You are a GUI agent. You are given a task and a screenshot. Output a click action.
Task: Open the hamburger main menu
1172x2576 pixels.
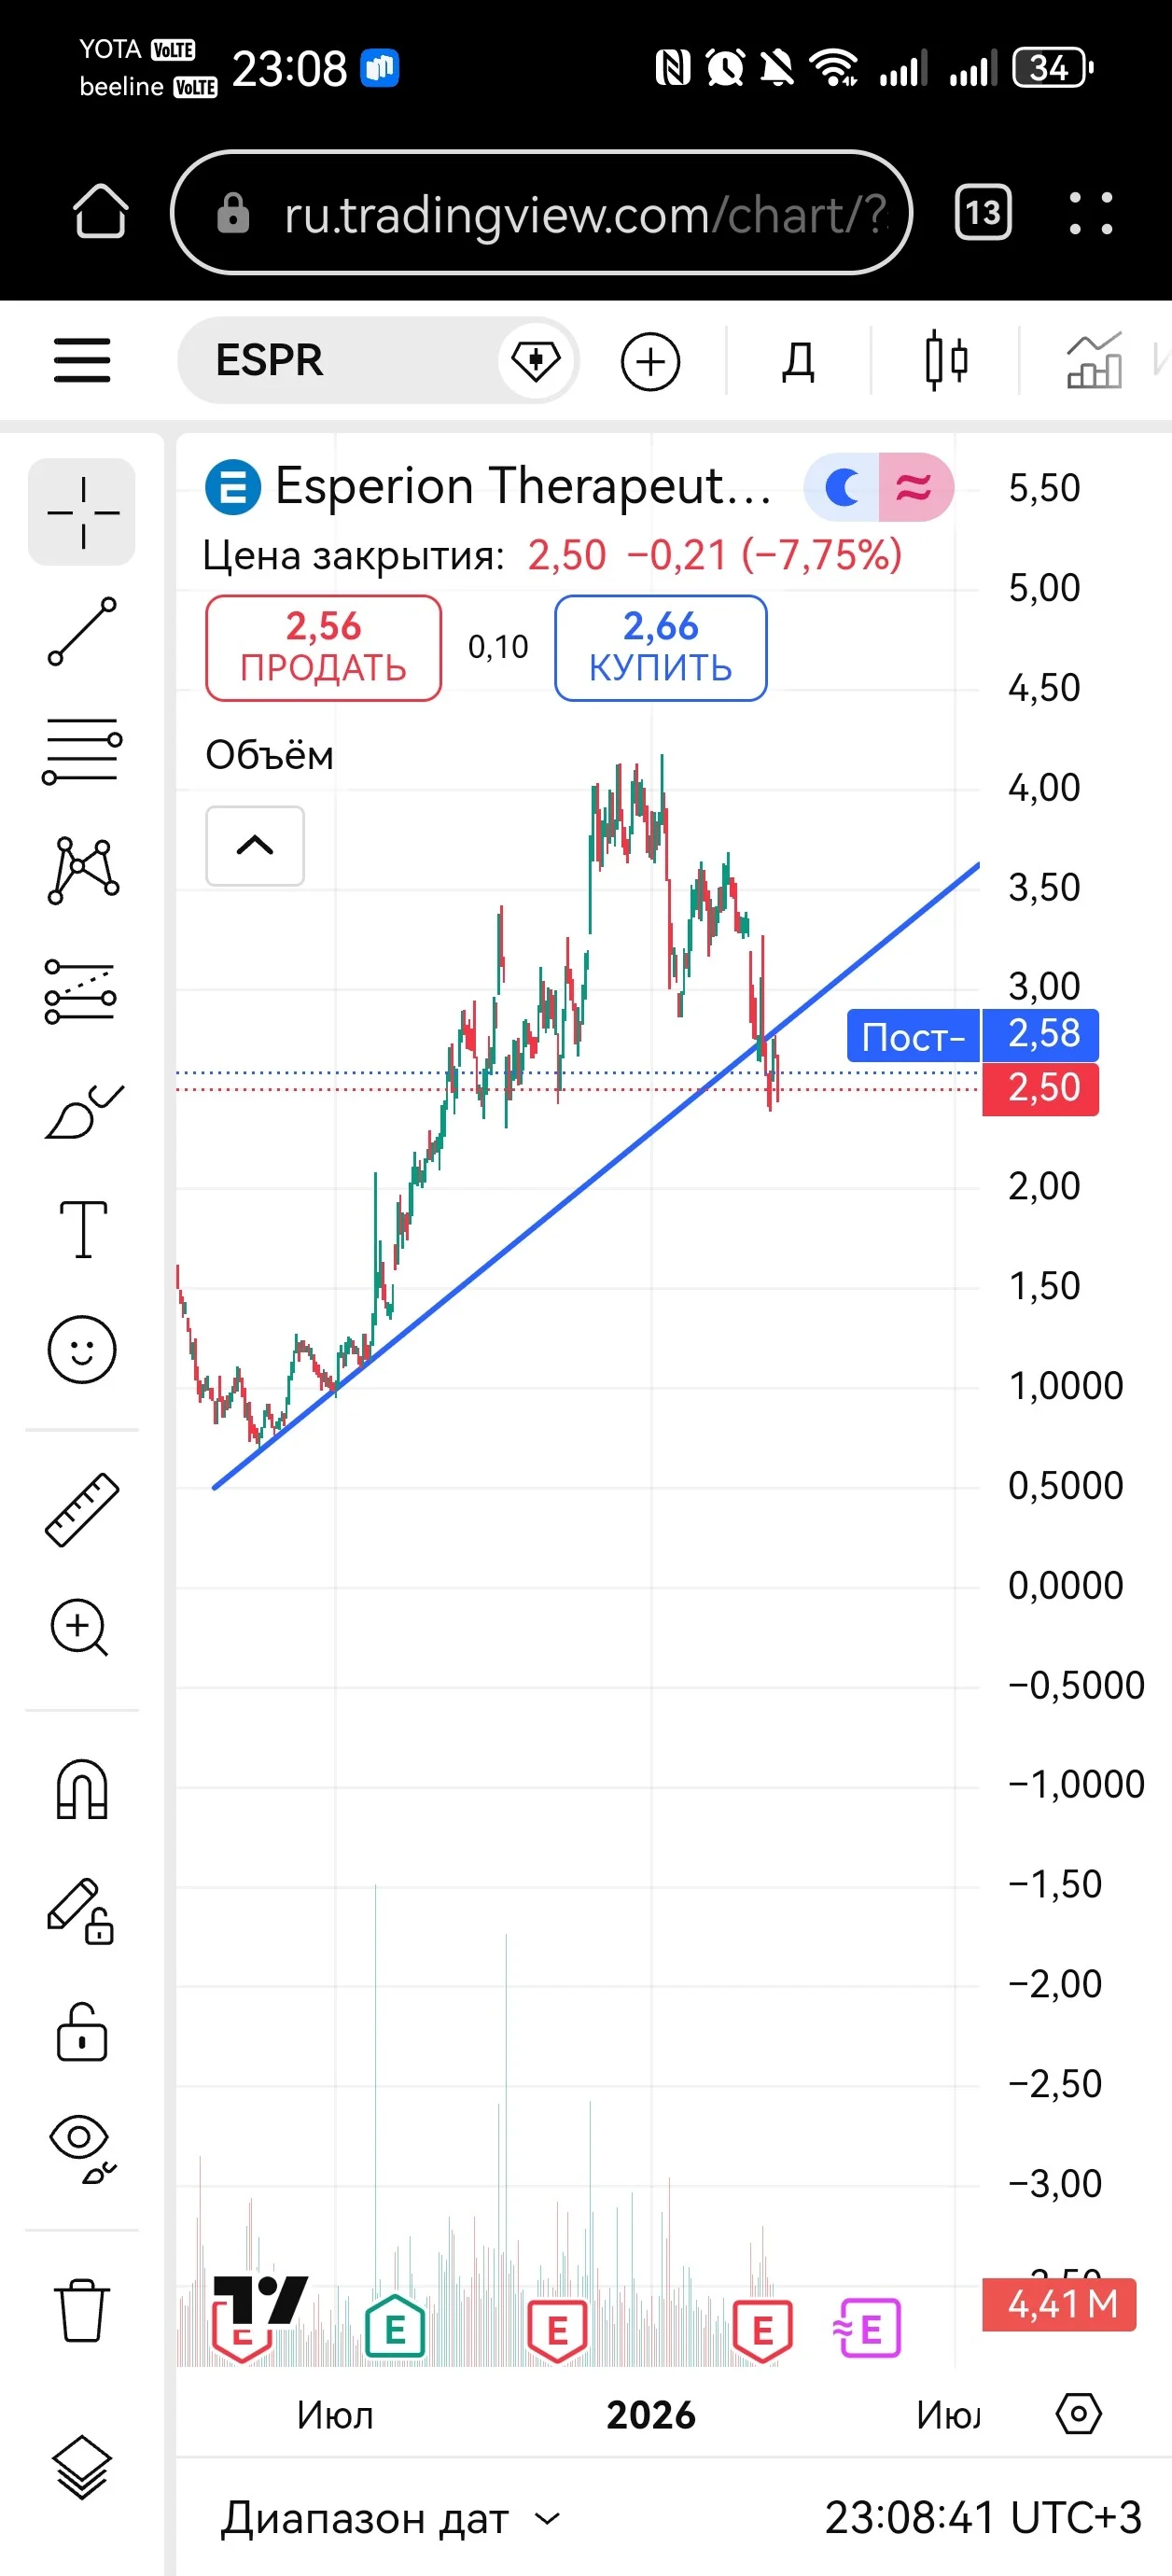coord(82,360)
